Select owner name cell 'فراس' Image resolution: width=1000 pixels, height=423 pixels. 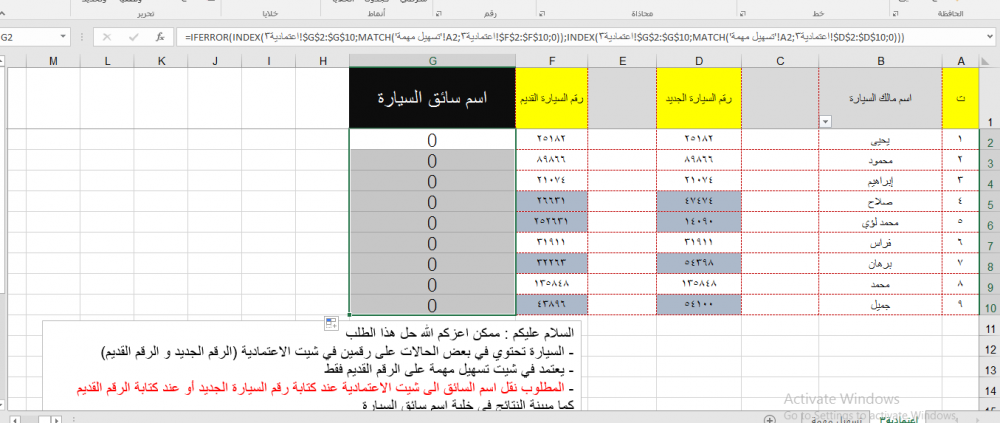[x=881, y=243]
